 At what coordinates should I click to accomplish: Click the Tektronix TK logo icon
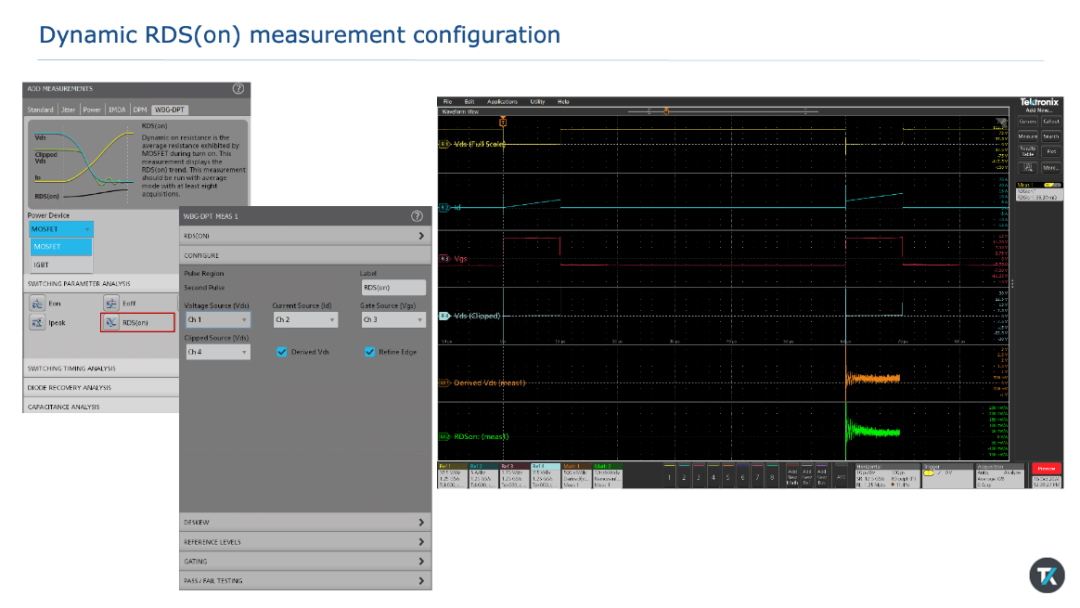click(1046, 576)
